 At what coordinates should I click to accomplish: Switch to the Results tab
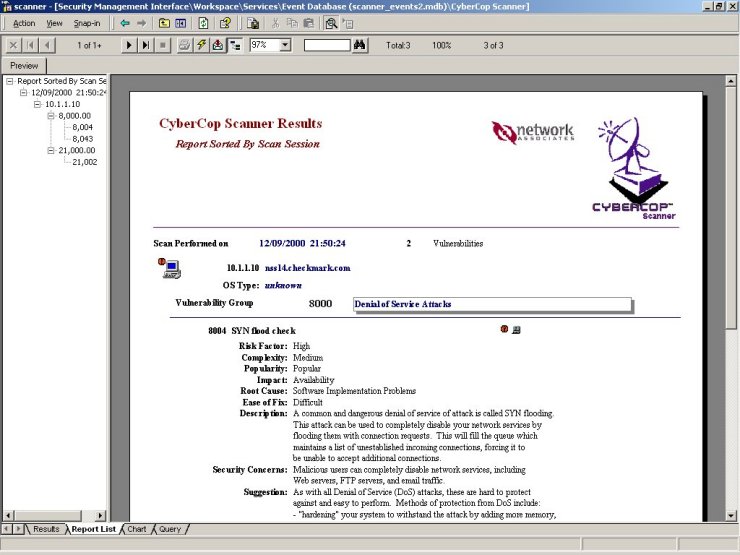point(46,529)
